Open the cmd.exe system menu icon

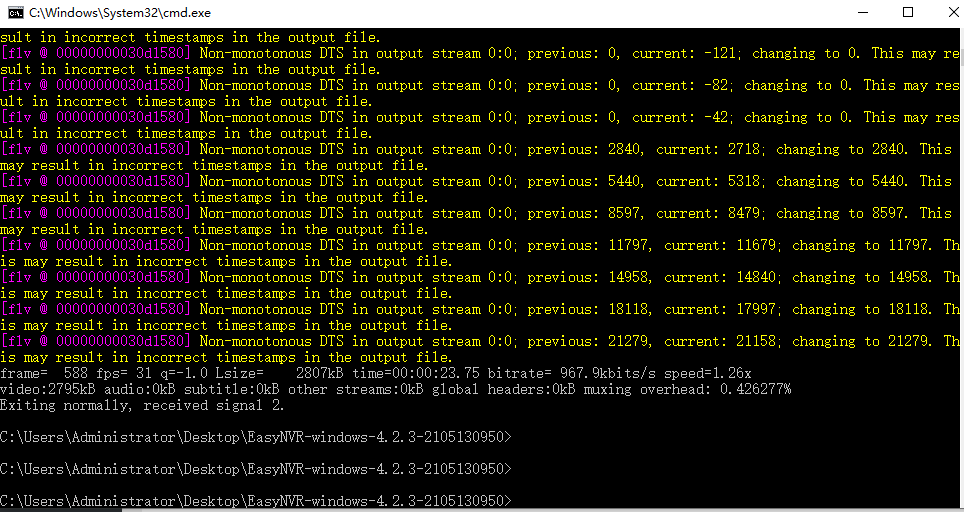click(x=15, y=12)
